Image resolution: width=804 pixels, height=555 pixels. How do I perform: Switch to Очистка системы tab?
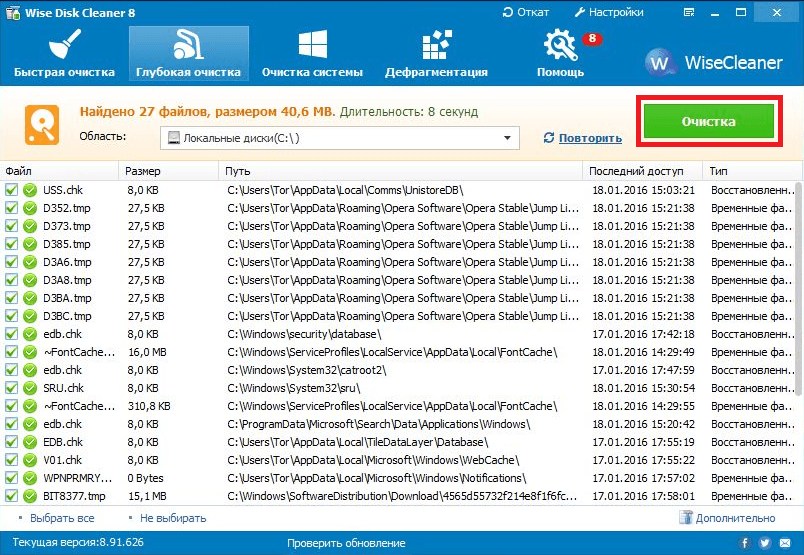pos(312,54)
